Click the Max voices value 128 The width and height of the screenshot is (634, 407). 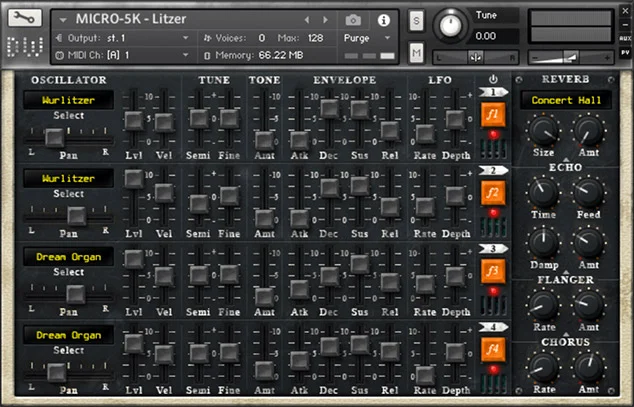point(315,38)
